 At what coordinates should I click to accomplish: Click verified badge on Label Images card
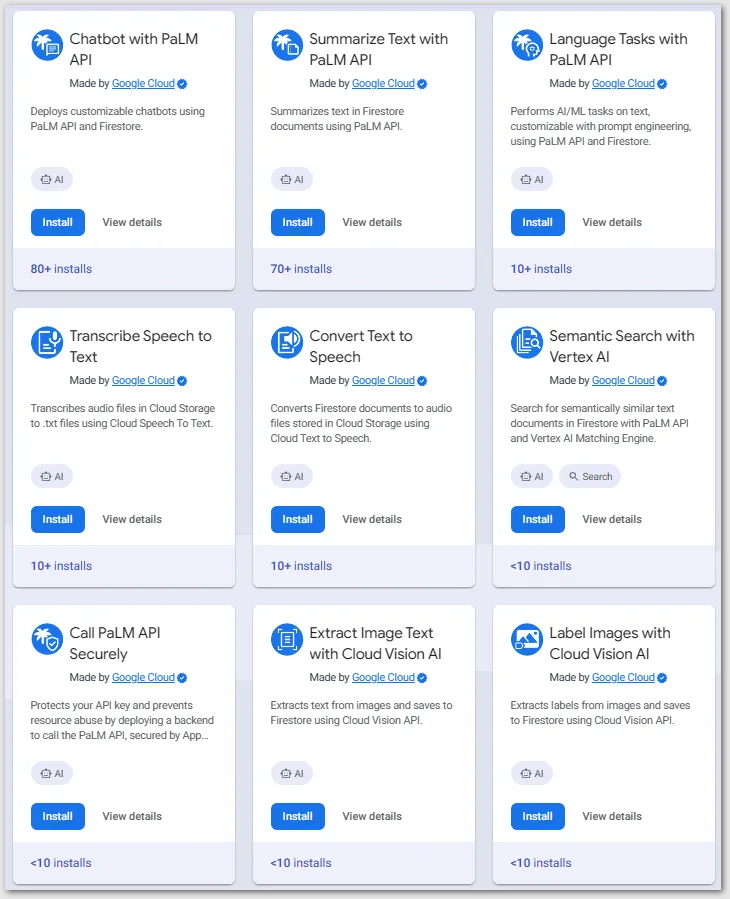coord(662,678)
